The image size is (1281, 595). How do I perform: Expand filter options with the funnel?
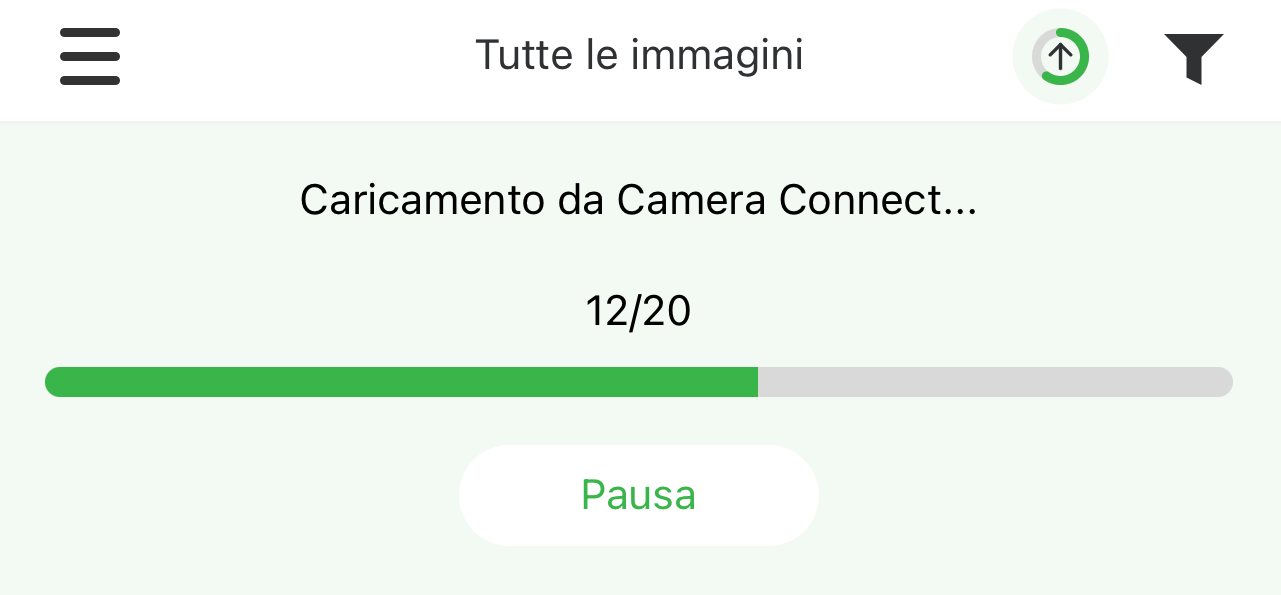tap(1193, 57)
